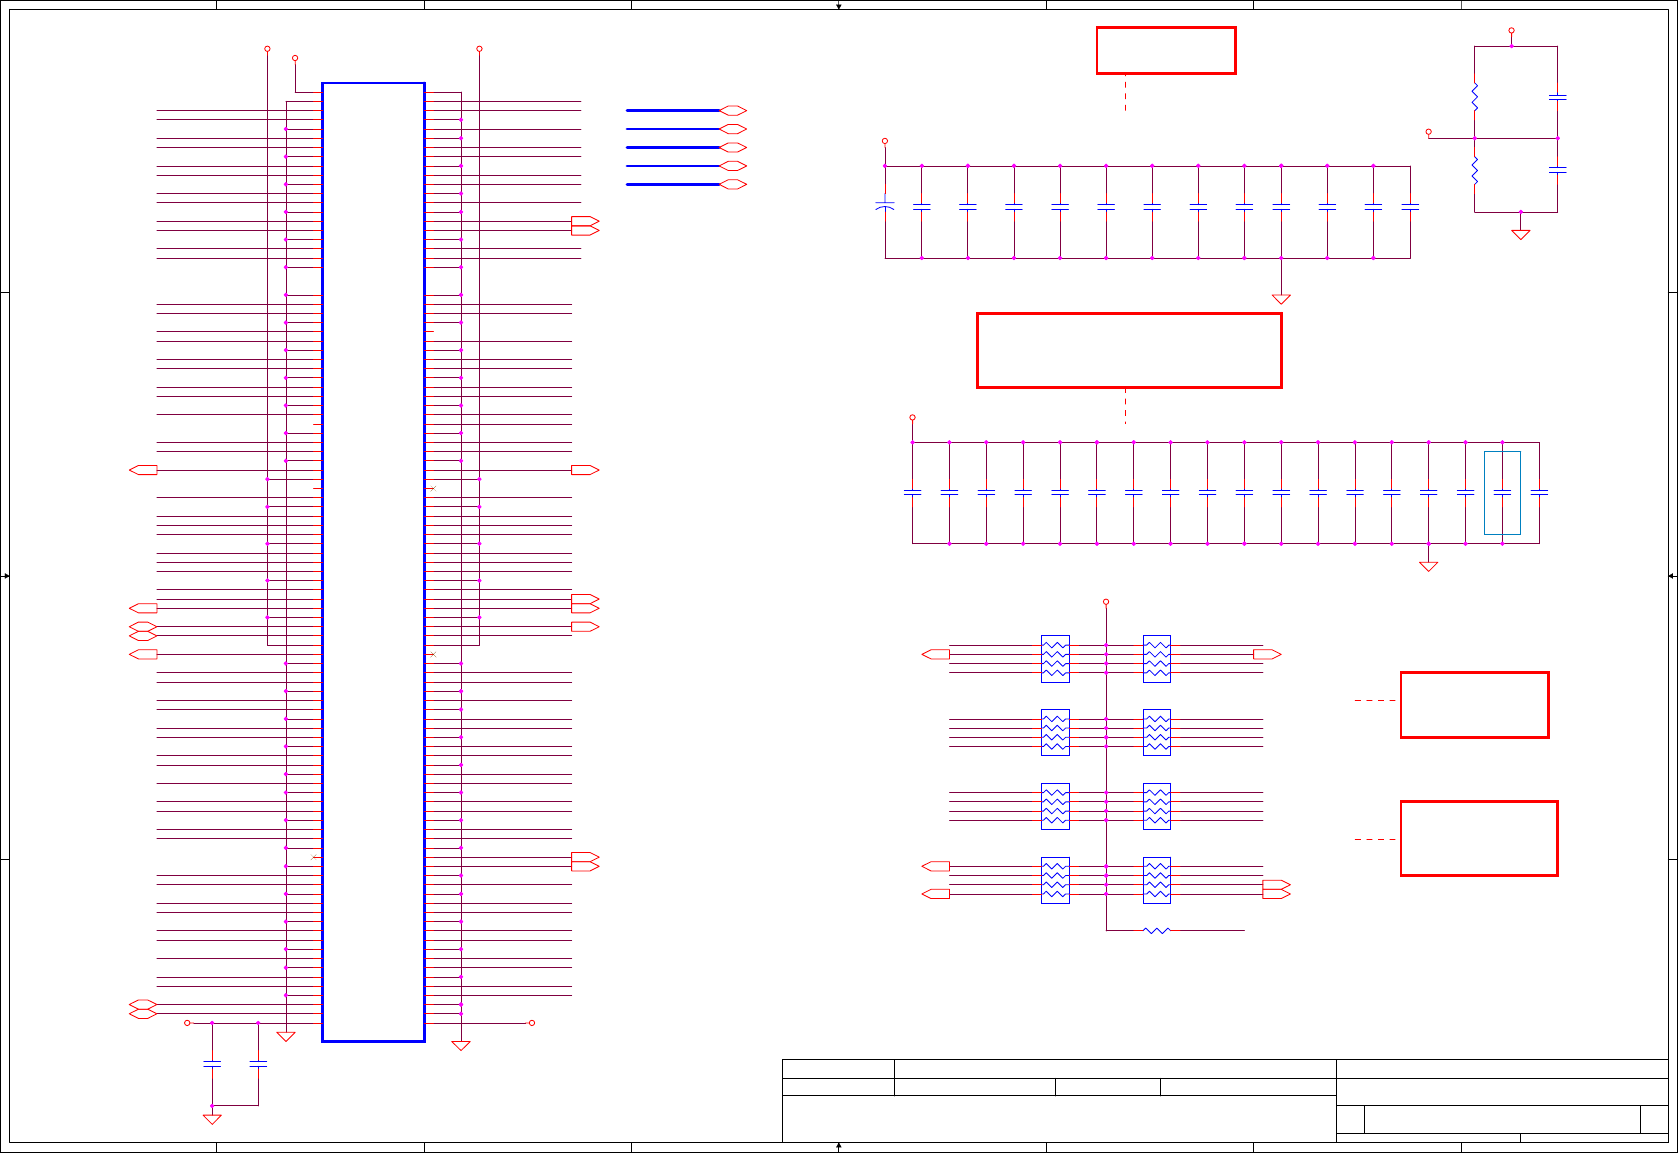
Task: Select the upper red box at right of the resistor network
Action: (x=1474, y=705)
